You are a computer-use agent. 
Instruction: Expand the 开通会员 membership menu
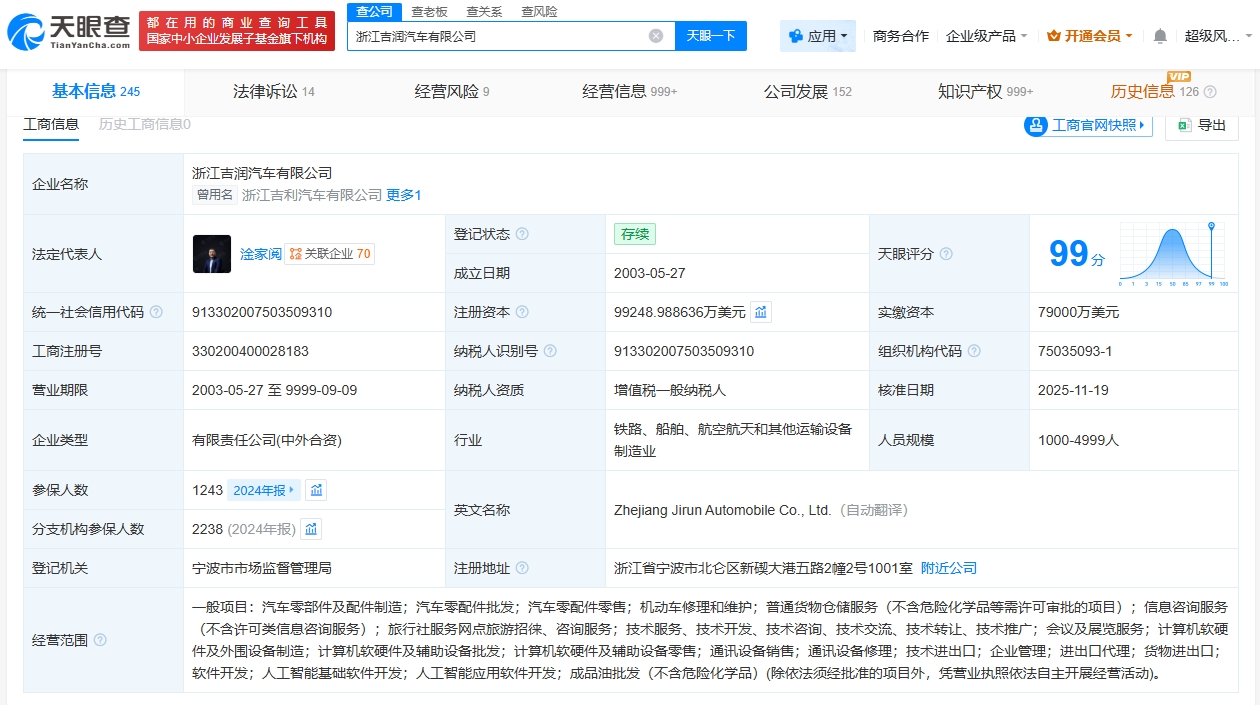pyautogui.click(x=1089, y=36)
